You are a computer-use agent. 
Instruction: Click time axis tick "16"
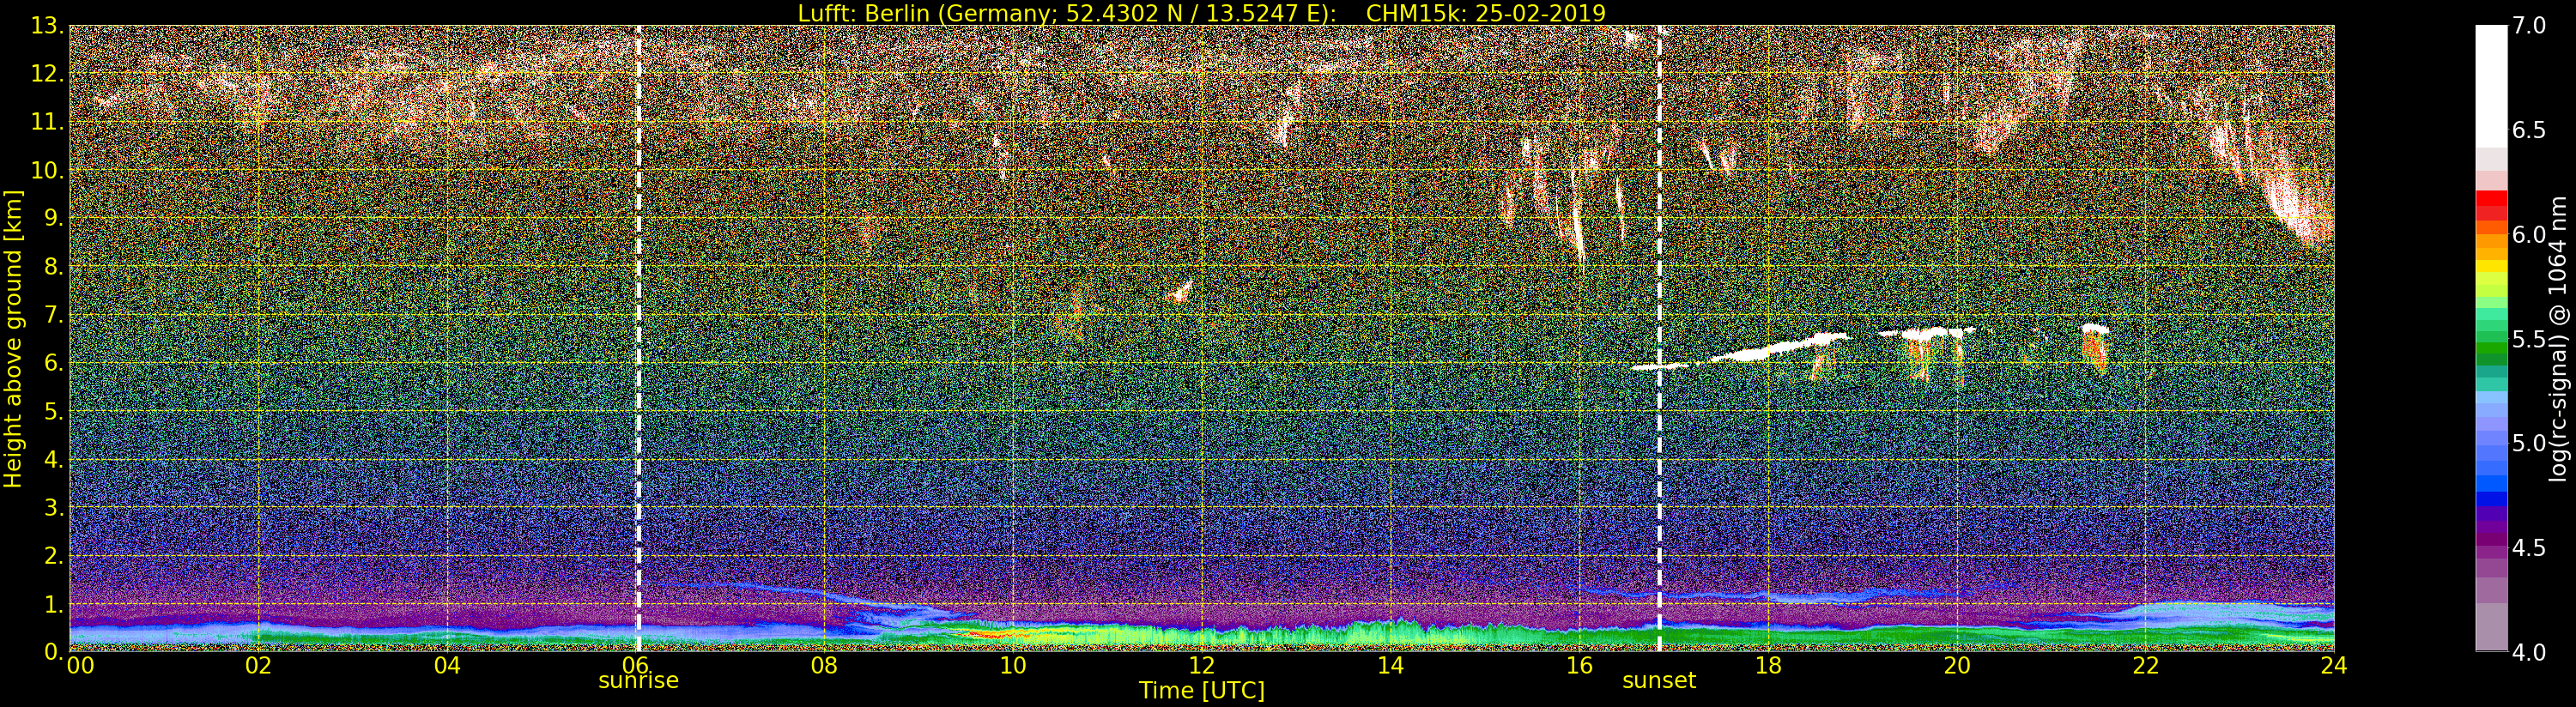coord(1579,665)
